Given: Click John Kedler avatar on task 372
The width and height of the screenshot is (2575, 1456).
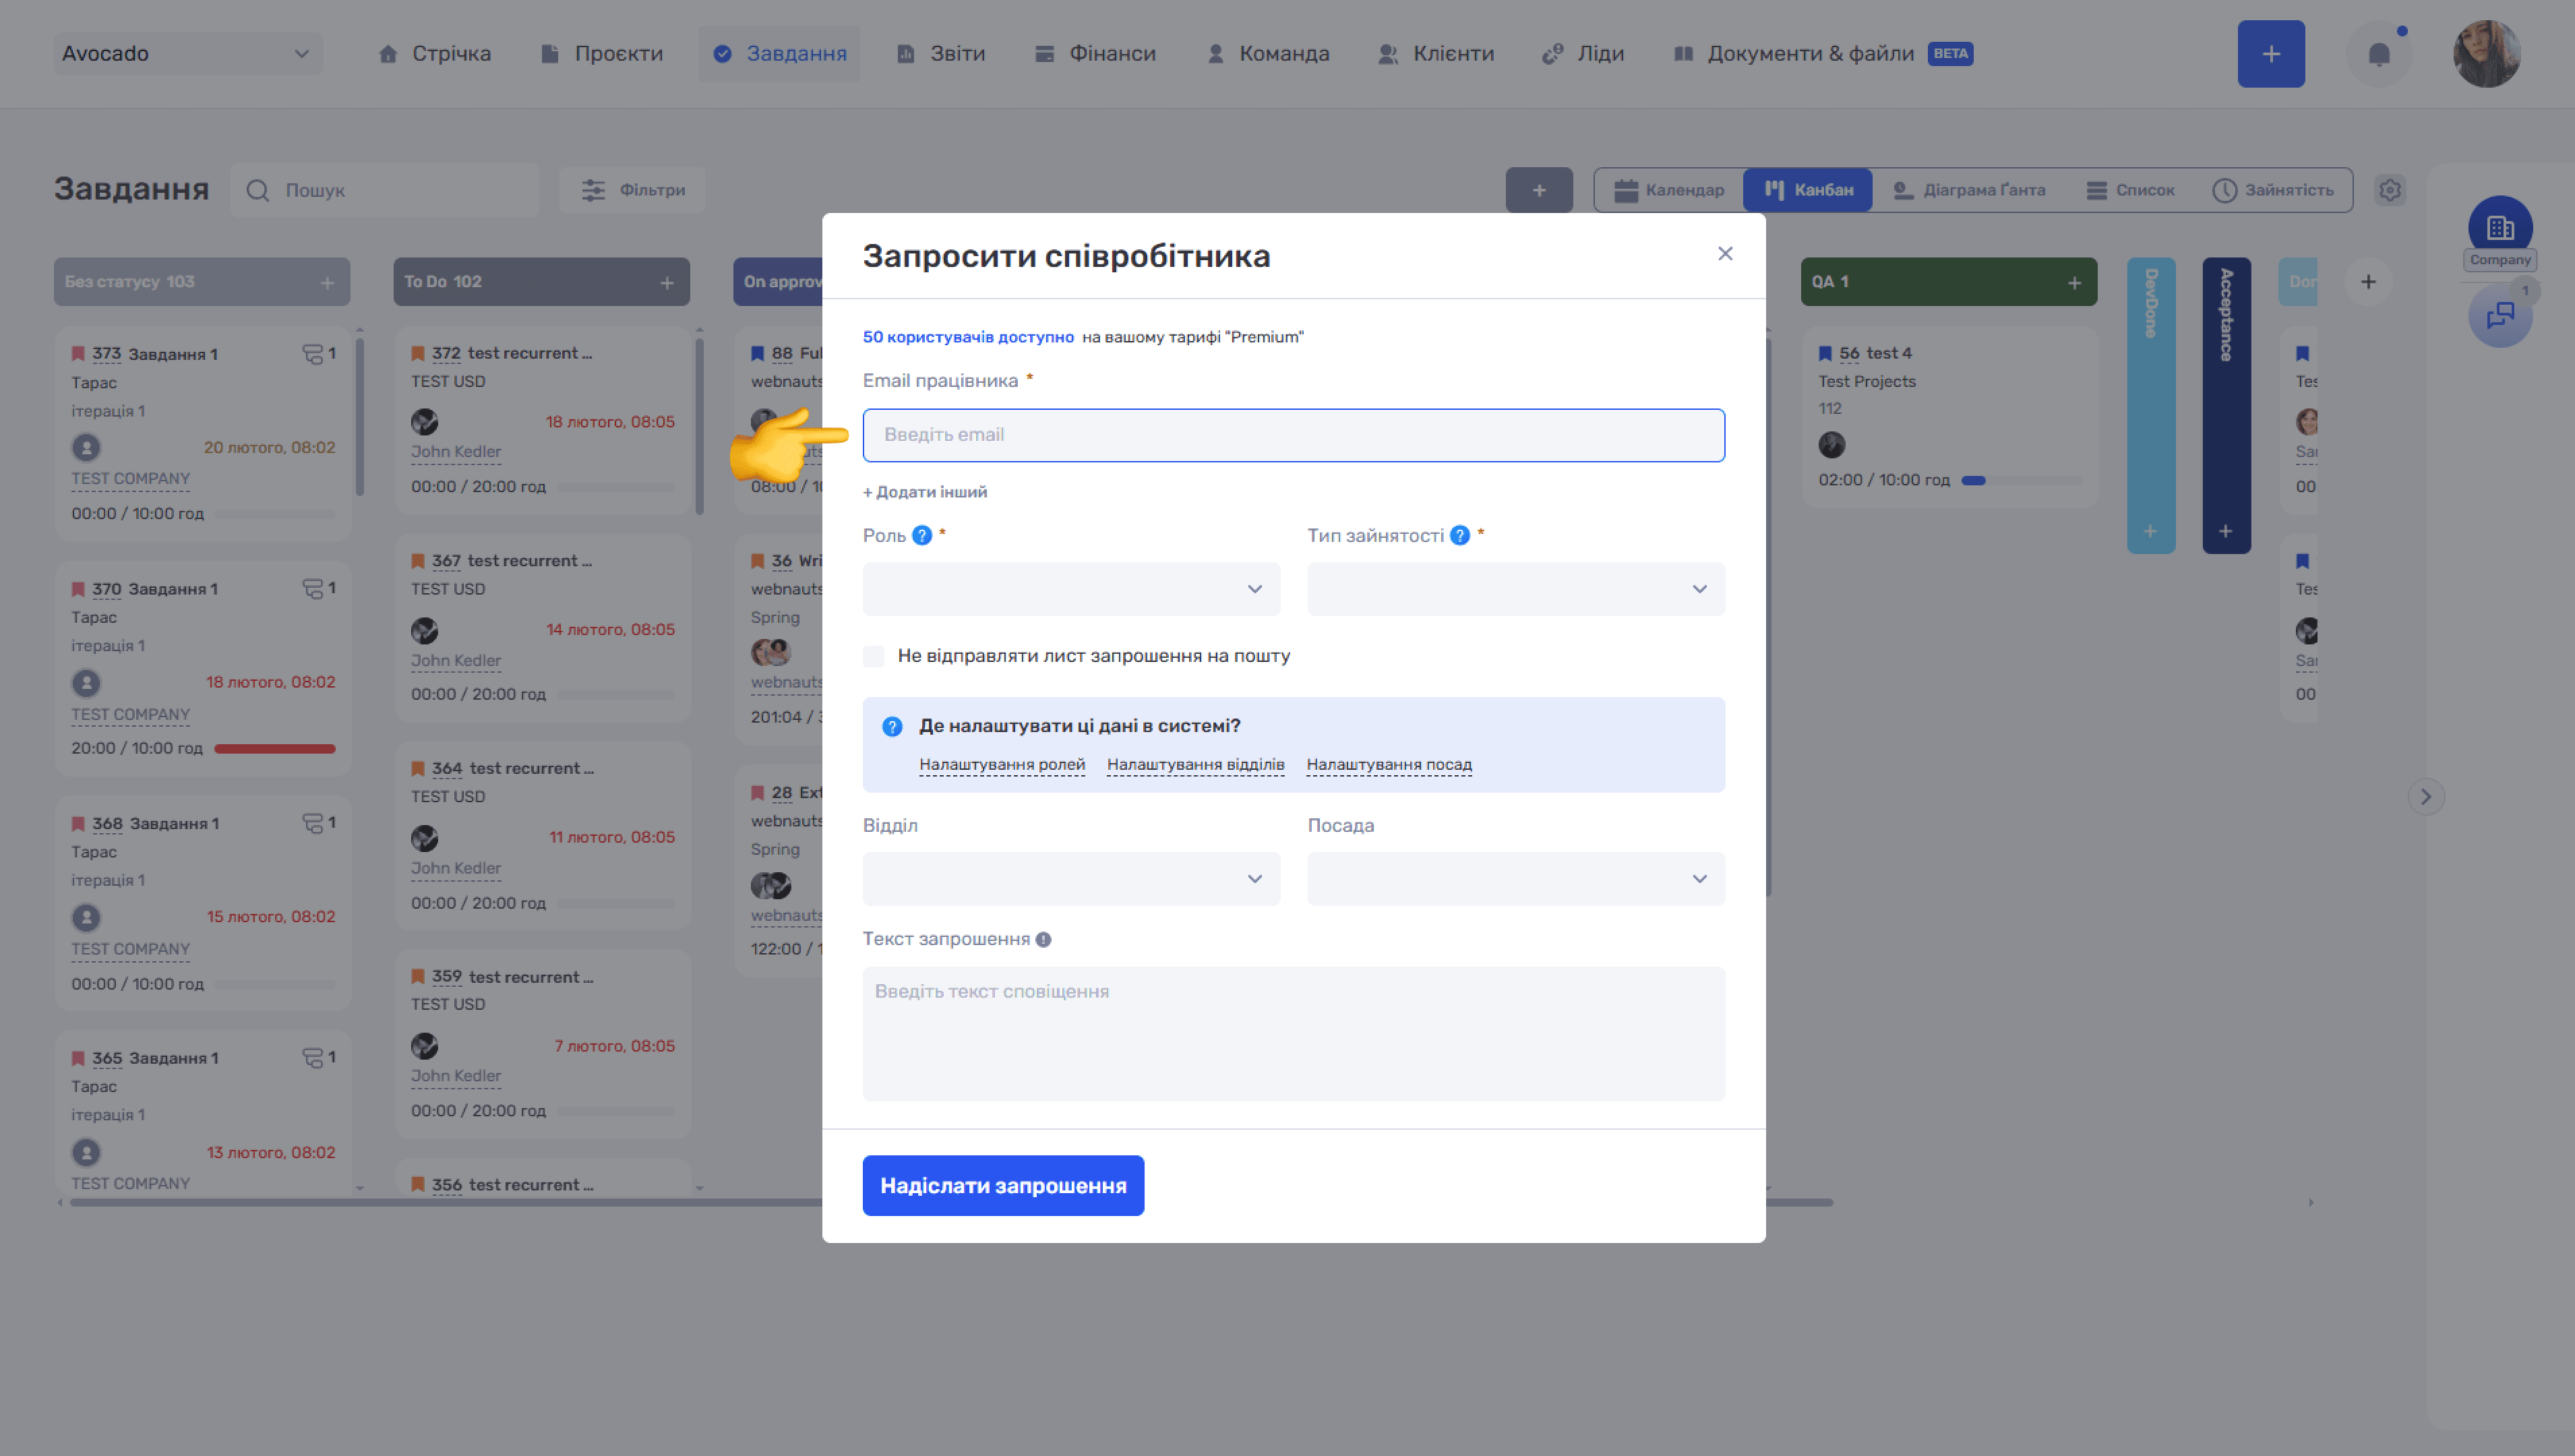Looking at the screenshot, I should click(424, 422).
